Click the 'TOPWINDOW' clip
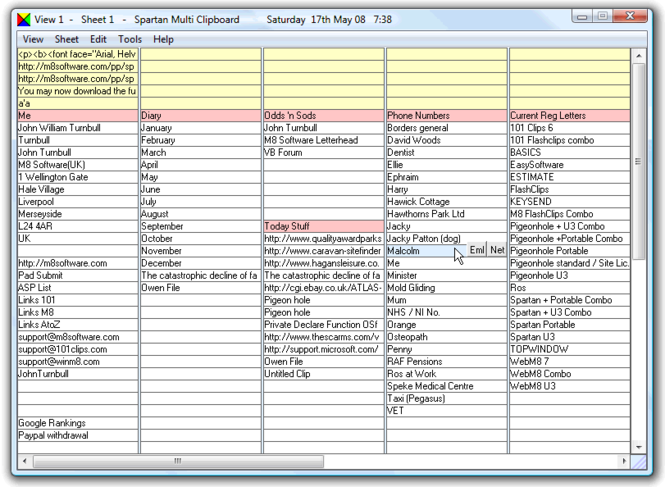 click(570, 349)
